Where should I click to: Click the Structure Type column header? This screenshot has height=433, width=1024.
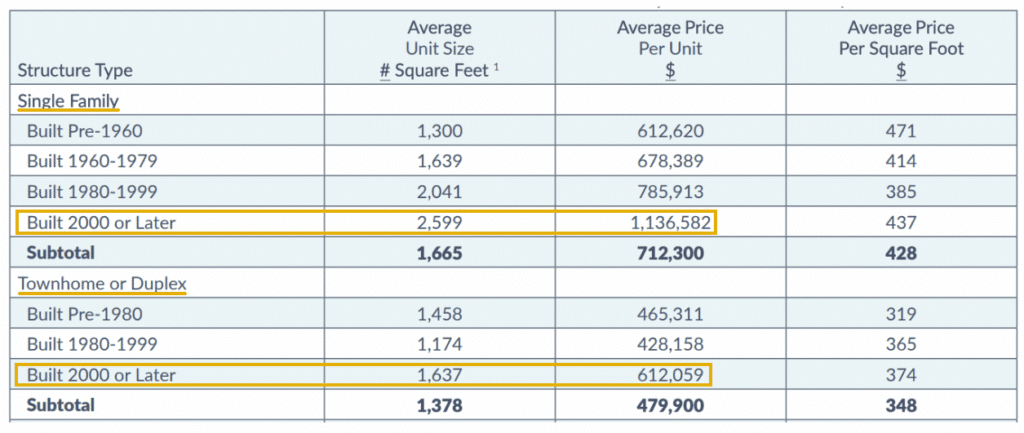pyautogui.click(x=75, y=70)
